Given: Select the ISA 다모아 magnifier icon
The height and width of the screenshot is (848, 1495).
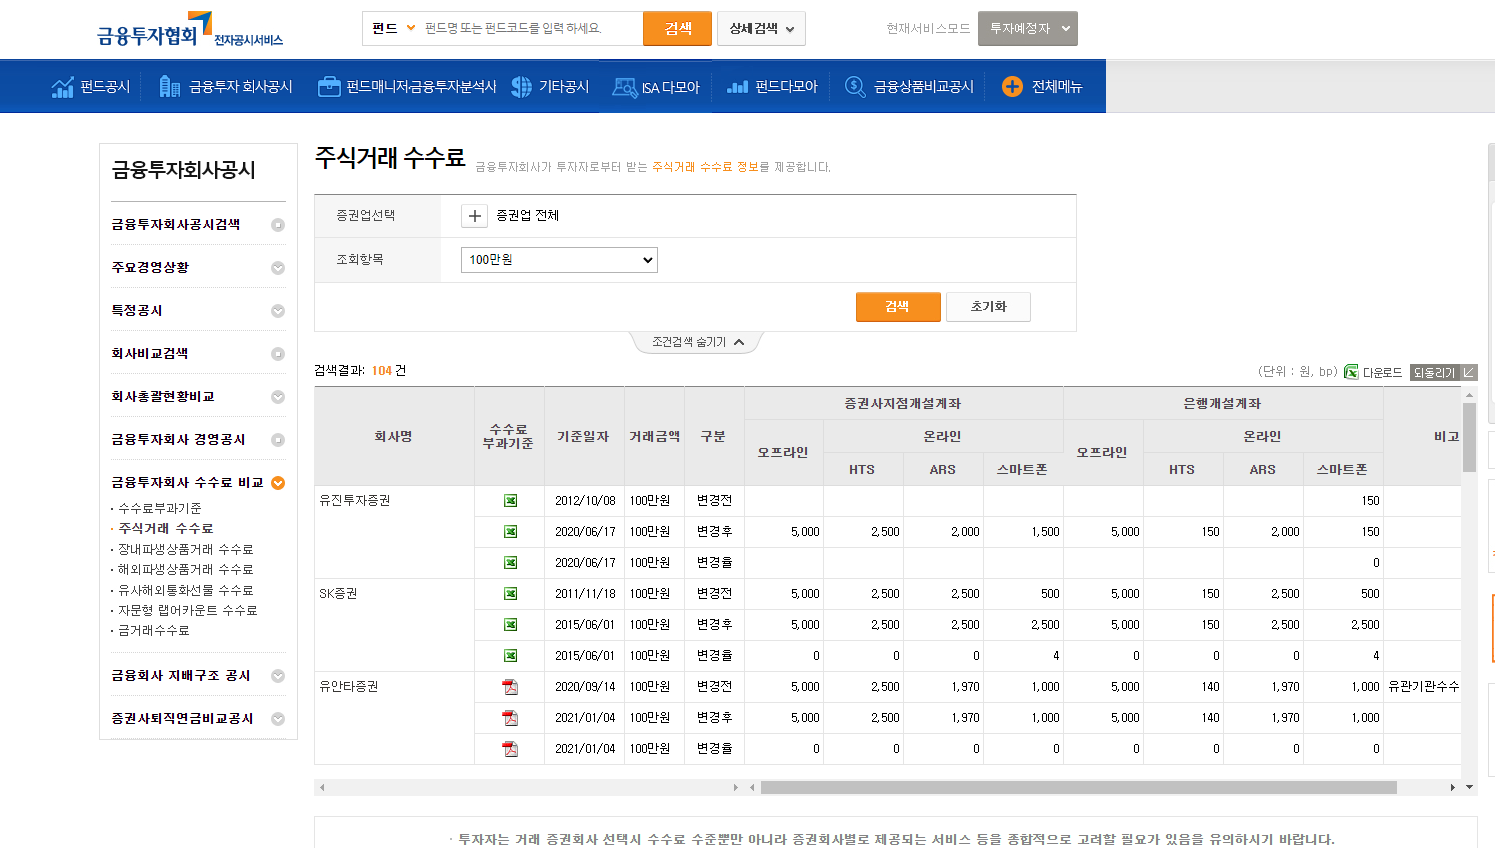Looking at the screenshot, I should pos(626,86).
